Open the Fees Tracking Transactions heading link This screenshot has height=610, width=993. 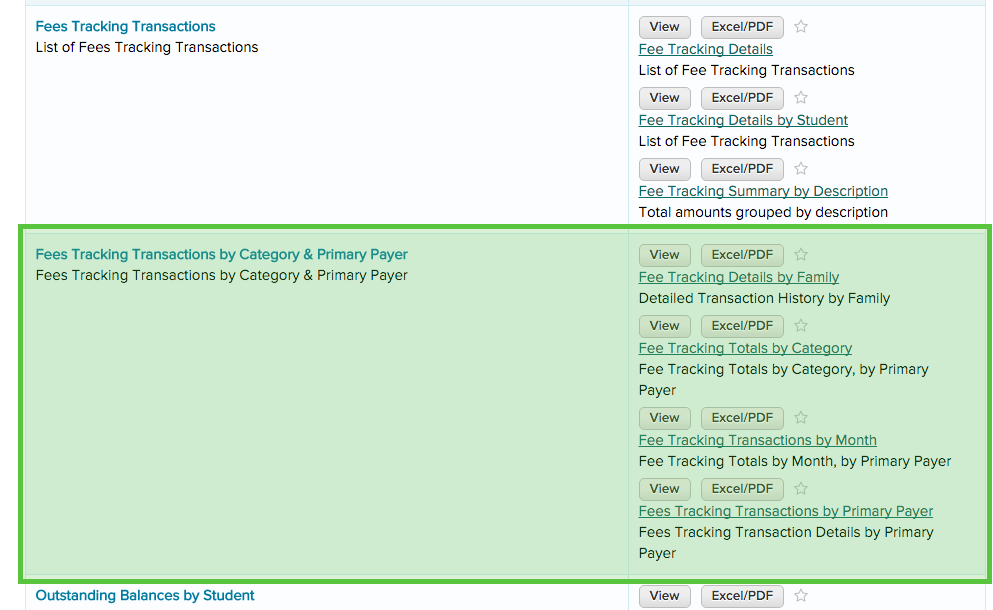coord(125,26)
